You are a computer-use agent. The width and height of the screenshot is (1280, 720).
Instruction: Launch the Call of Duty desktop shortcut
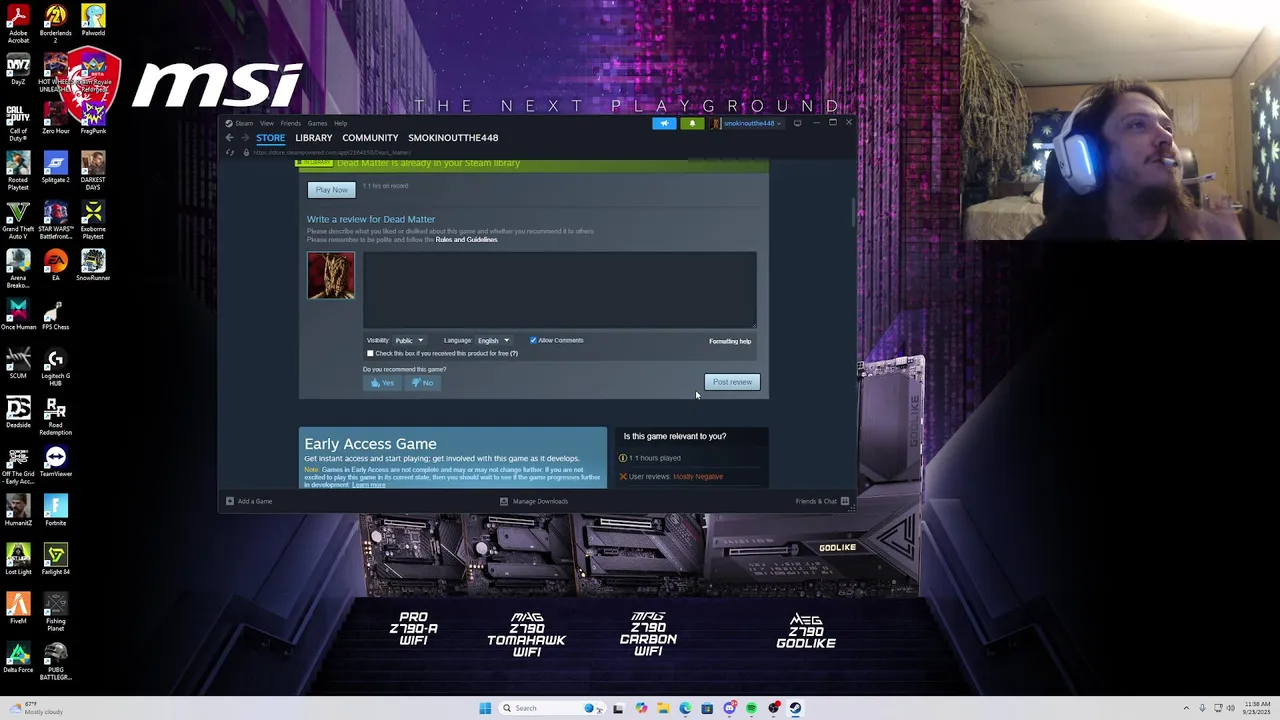point(18,120)
